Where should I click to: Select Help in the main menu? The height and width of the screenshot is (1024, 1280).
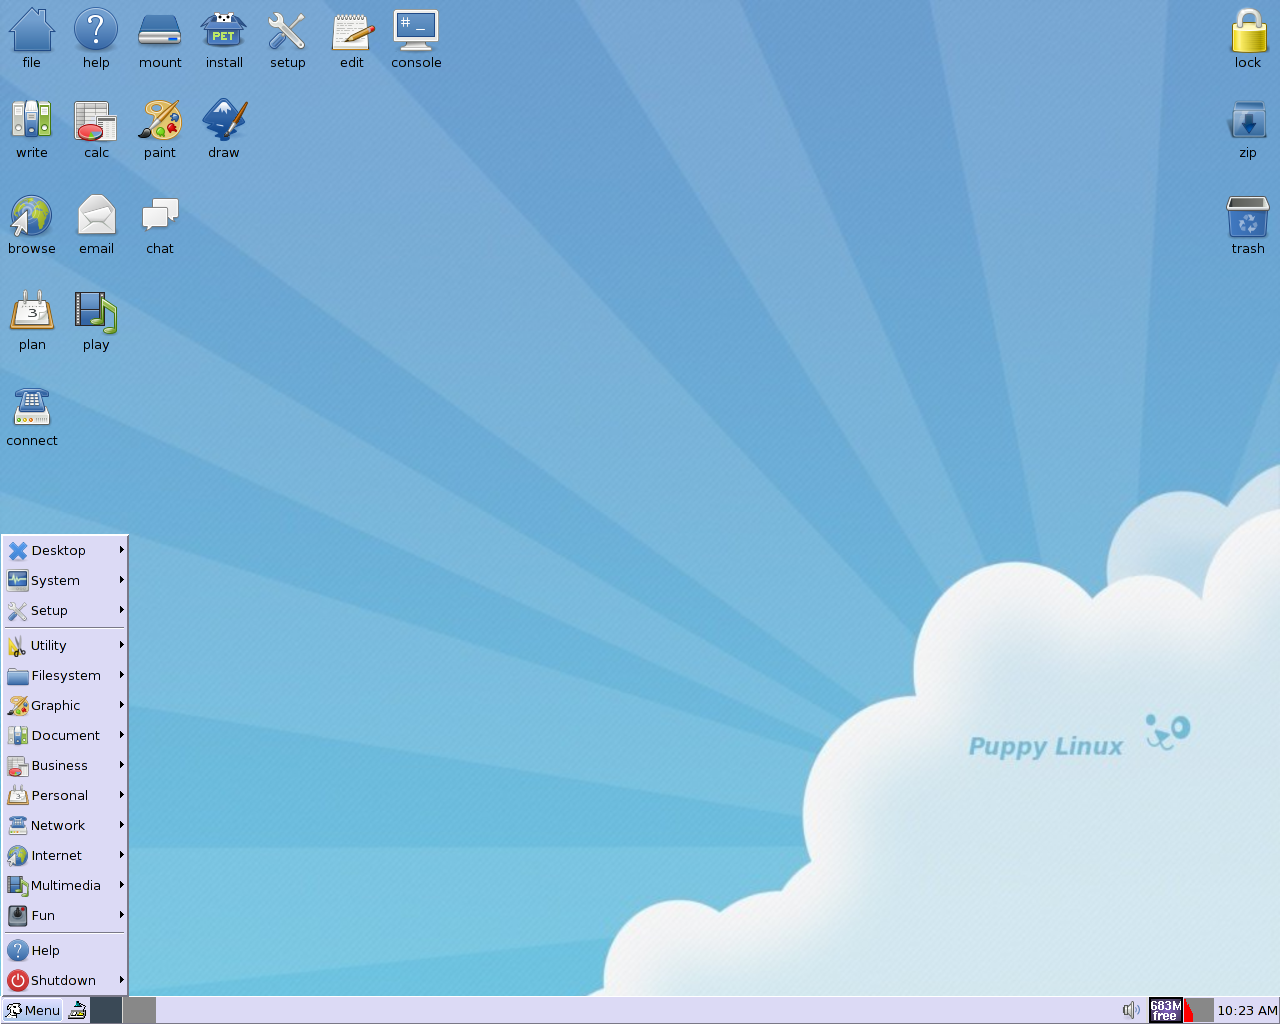coord(65,950)
